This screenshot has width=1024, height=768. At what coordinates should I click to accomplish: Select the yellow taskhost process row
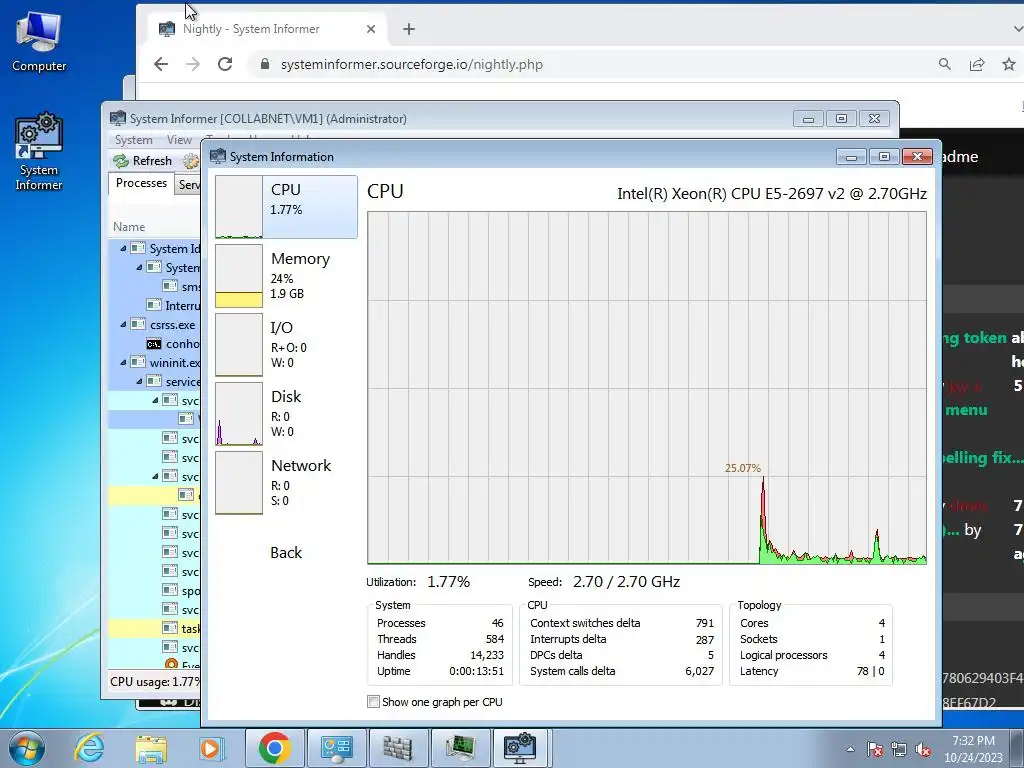tap(154, 628)
